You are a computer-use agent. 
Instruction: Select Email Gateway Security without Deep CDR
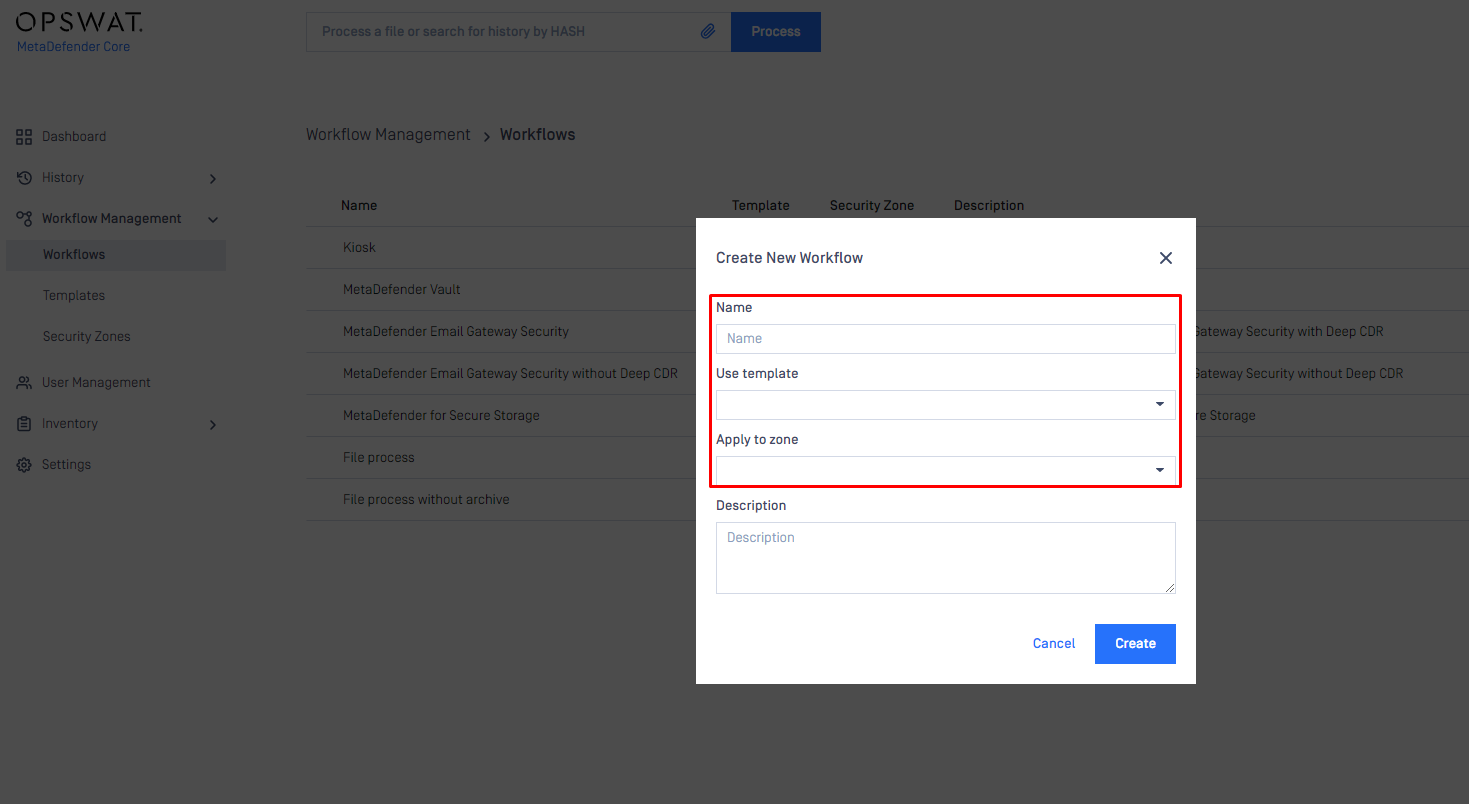tap(510, 374)
